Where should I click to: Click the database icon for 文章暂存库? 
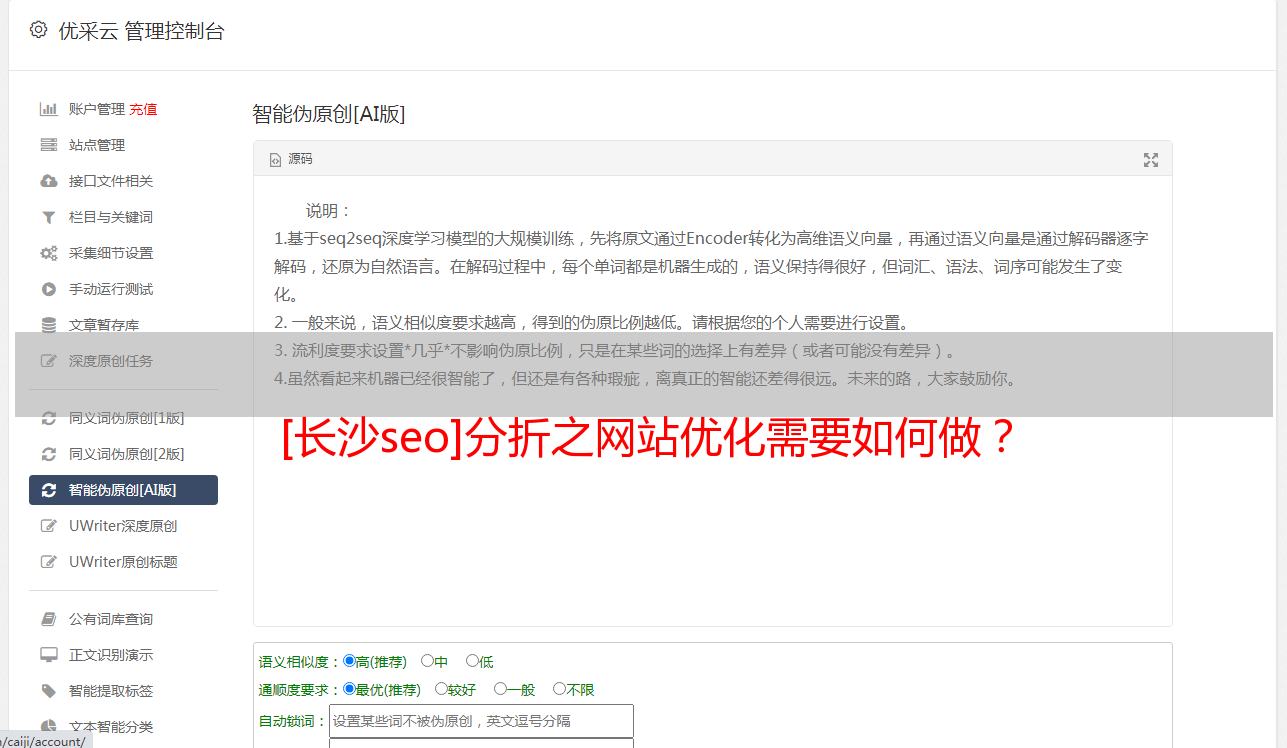click(48, 325)
